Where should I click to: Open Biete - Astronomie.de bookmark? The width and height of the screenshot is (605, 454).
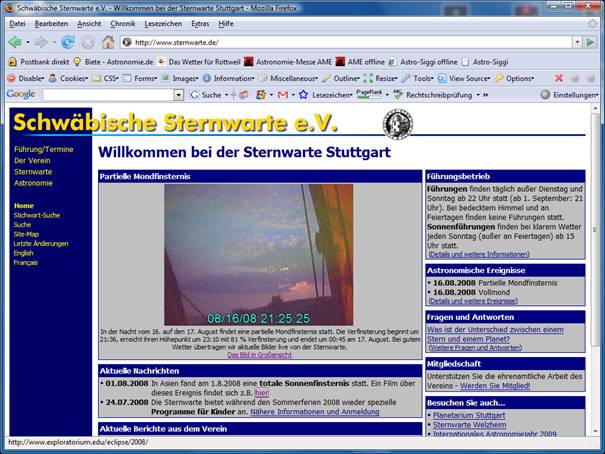tap(113, 62)
